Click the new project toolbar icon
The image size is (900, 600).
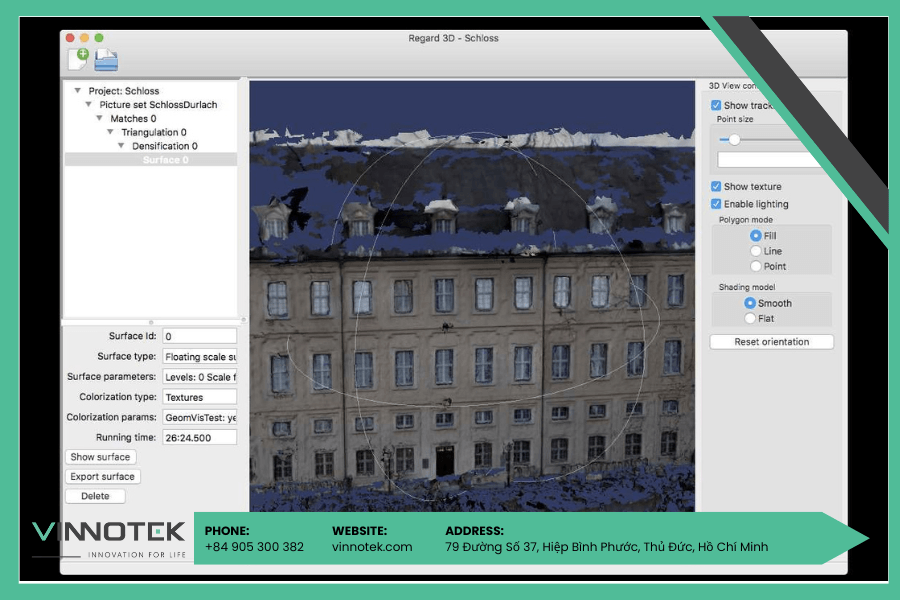[78, 59]
